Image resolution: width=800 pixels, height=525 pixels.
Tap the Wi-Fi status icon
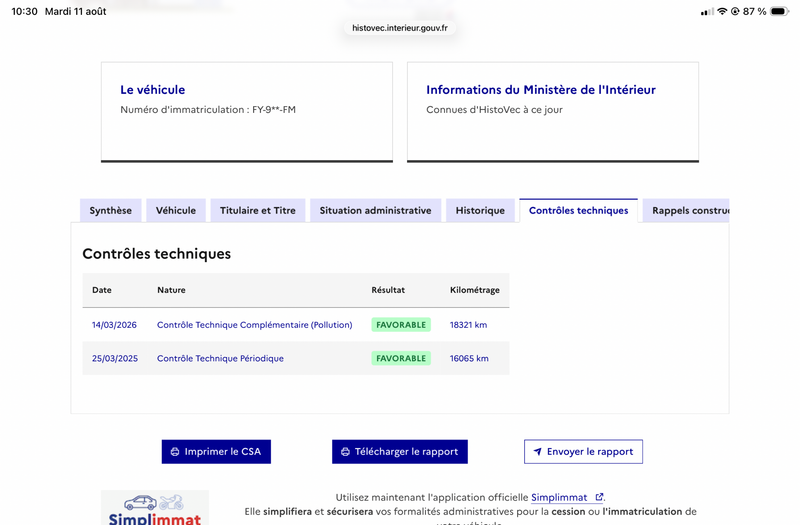tap(722, 11)
